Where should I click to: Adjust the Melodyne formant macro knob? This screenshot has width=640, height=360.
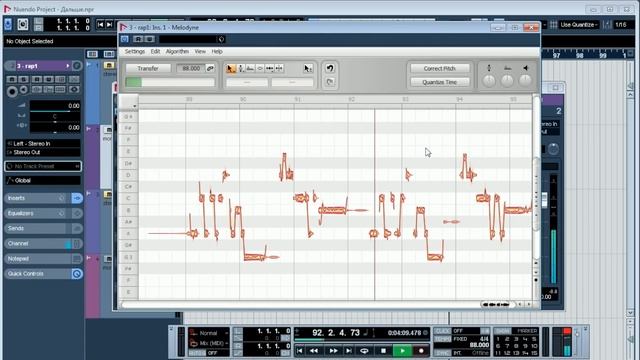pos(507,81)
